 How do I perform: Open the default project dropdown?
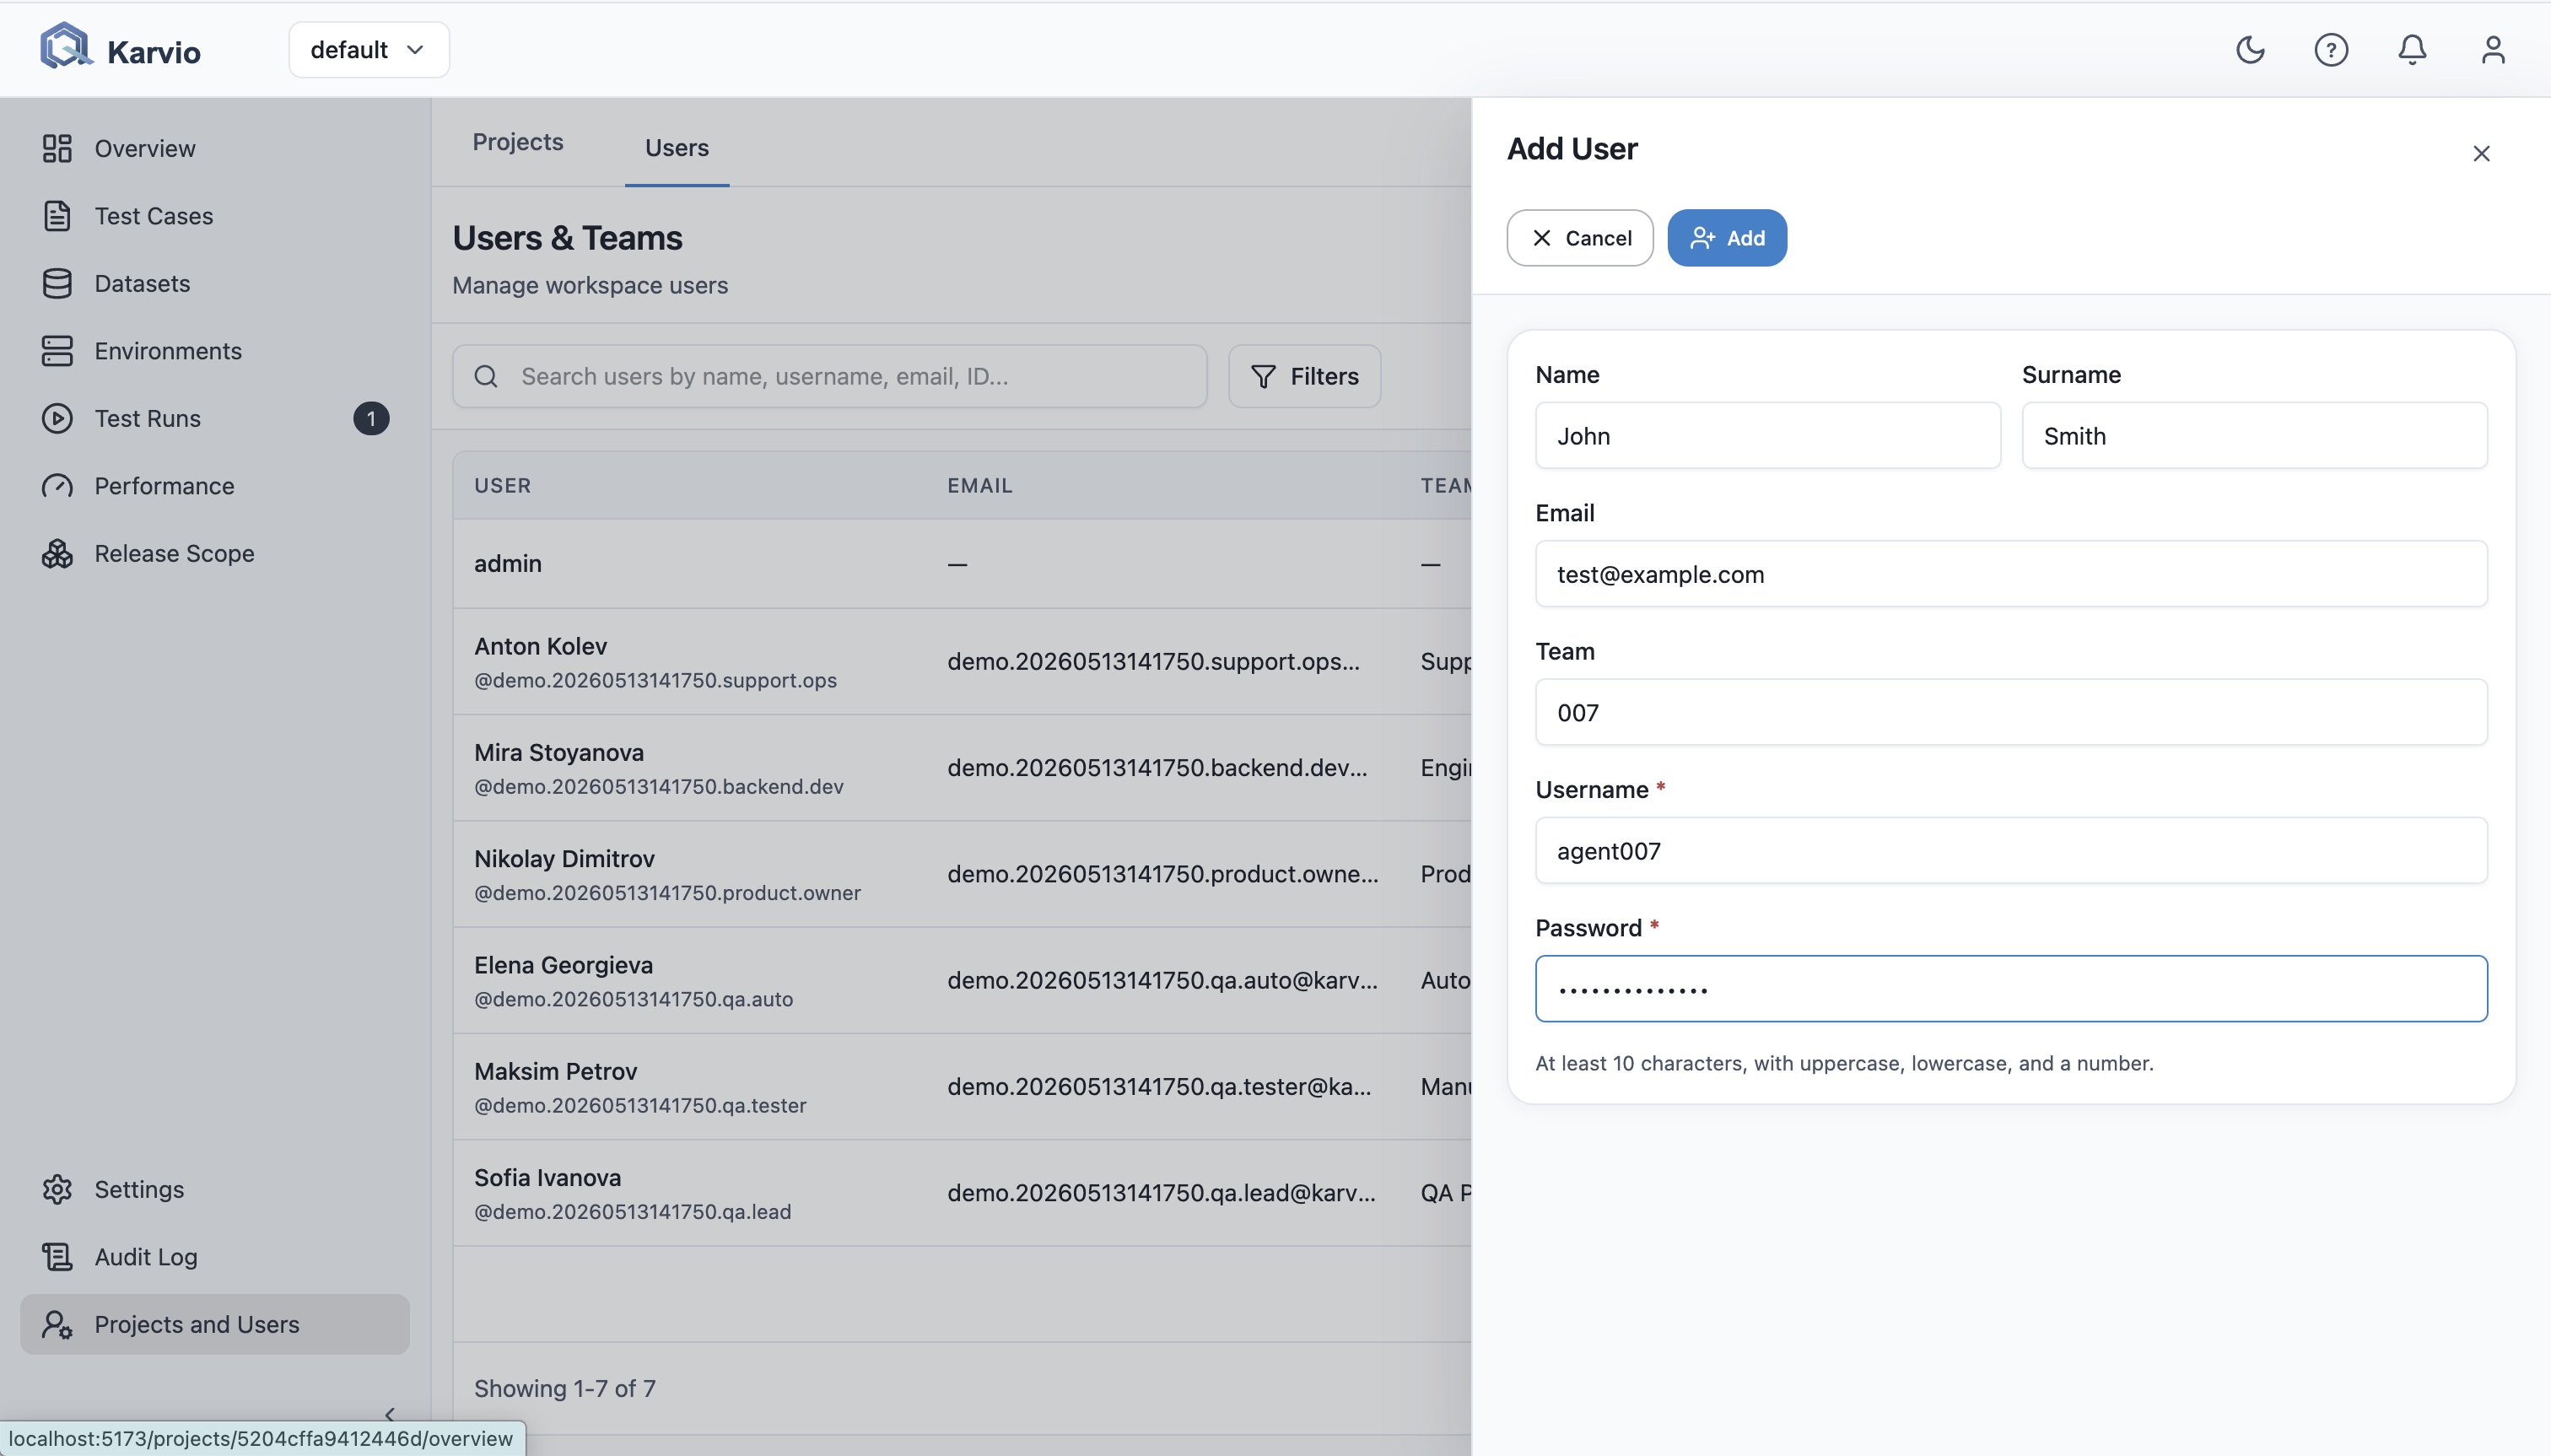coord(369,50)
